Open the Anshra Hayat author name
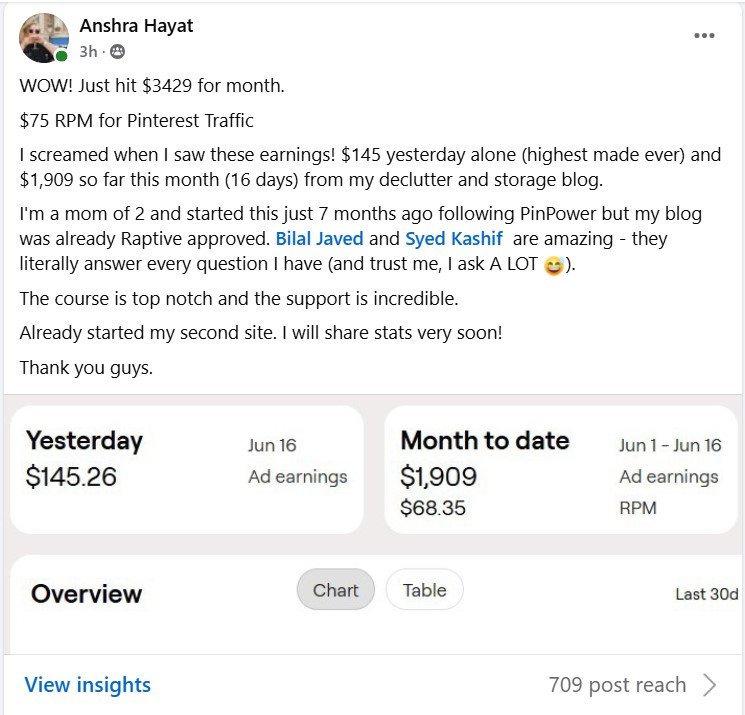This screenshot has height=715, width=745. [136, 26]
